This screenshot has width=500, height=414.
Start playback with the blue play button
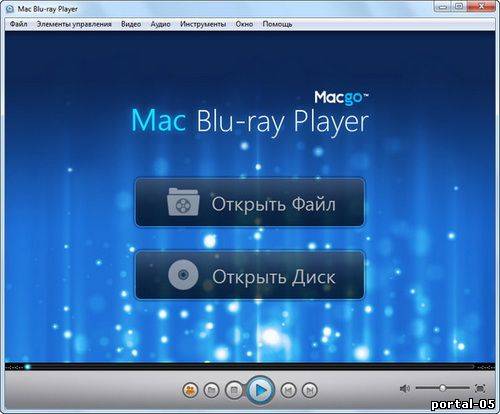[261, 389]
